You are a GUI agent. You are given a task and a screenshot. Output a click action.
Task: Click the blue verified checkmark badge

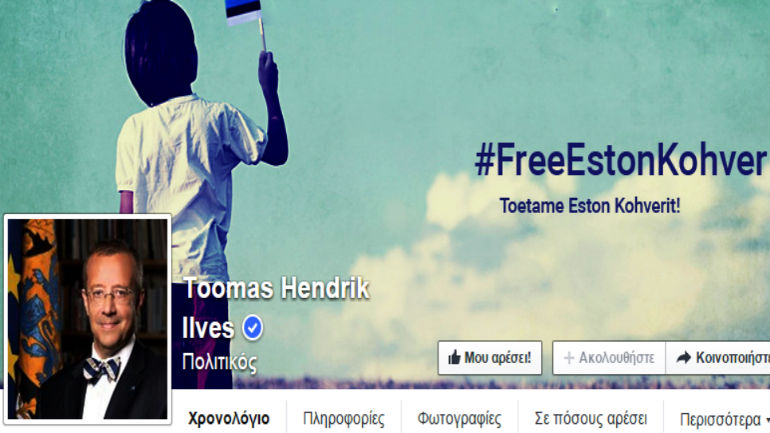pos(252,327)
